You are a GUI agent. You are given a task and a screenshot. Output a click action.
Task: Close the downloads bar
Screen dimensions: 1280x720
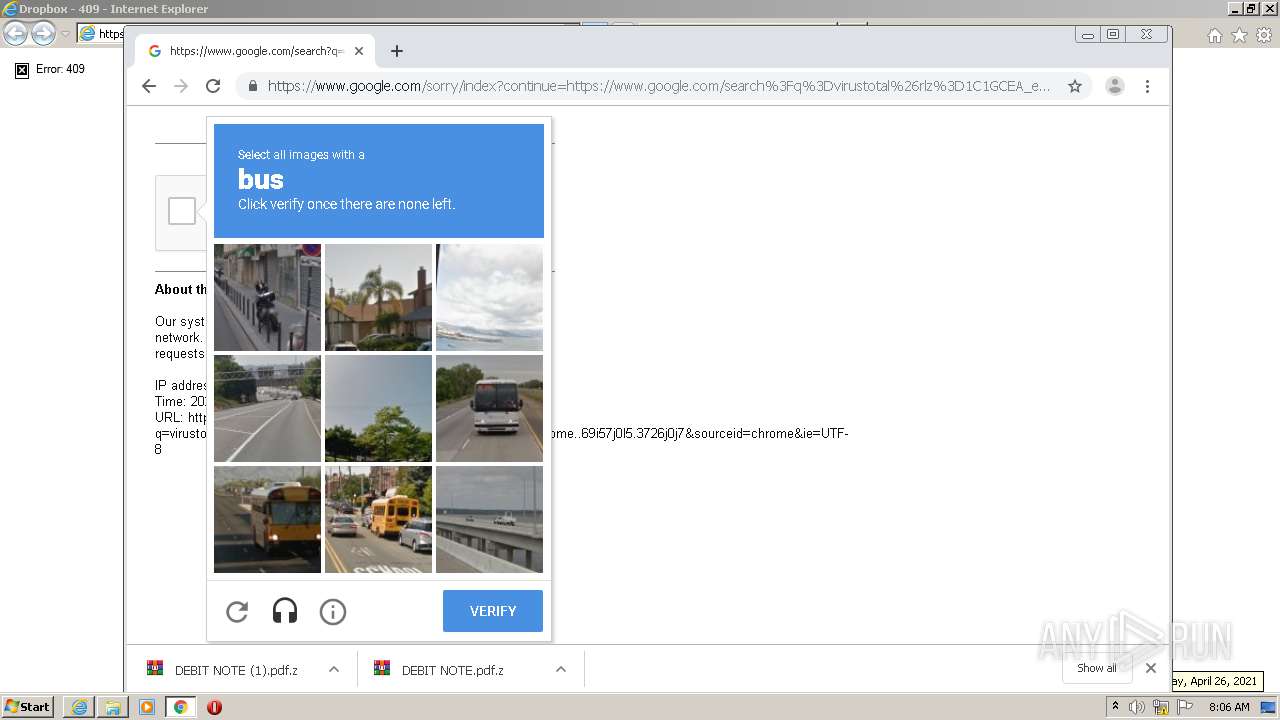point(1151,668)
